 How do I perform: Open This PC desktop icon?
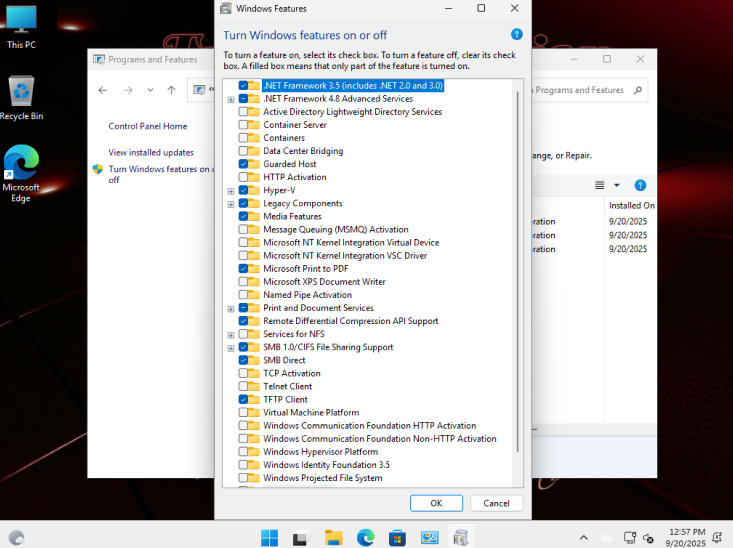(x=21, y=27)
